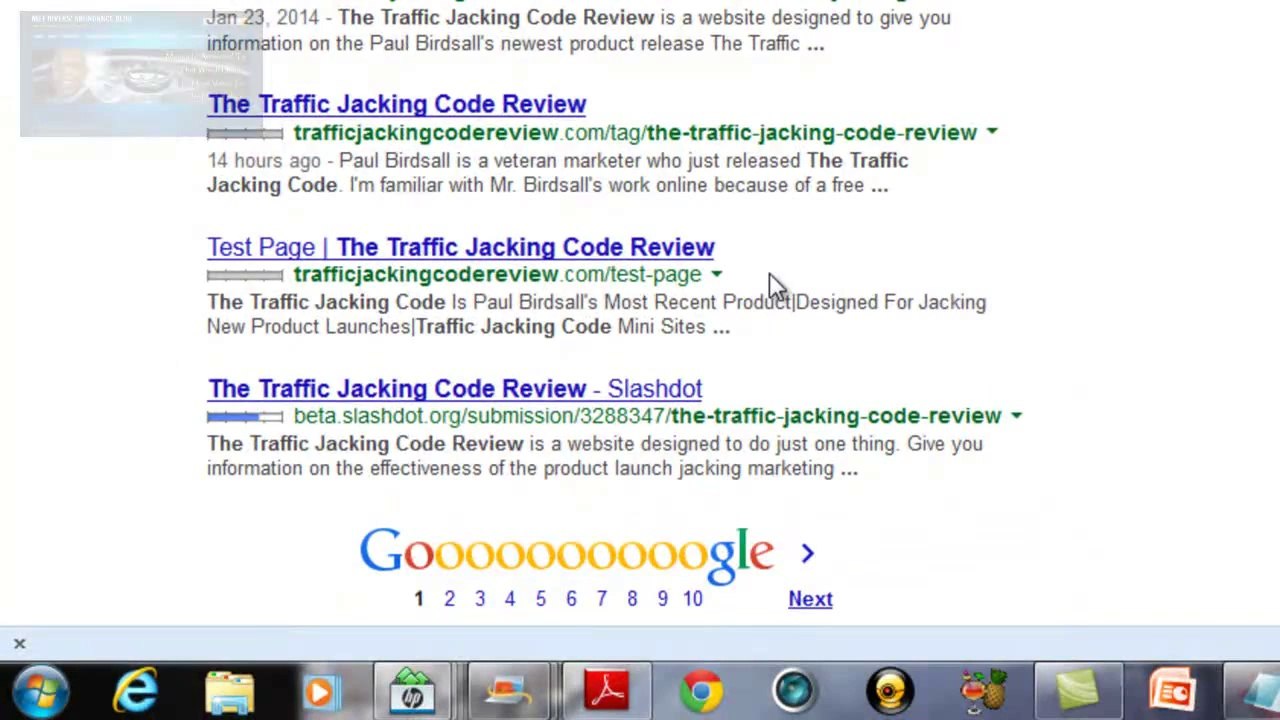Click the green beta.slashdot.org/submission URL text
This screenshot has height=720, width=1280.
(x=647, y=416)
